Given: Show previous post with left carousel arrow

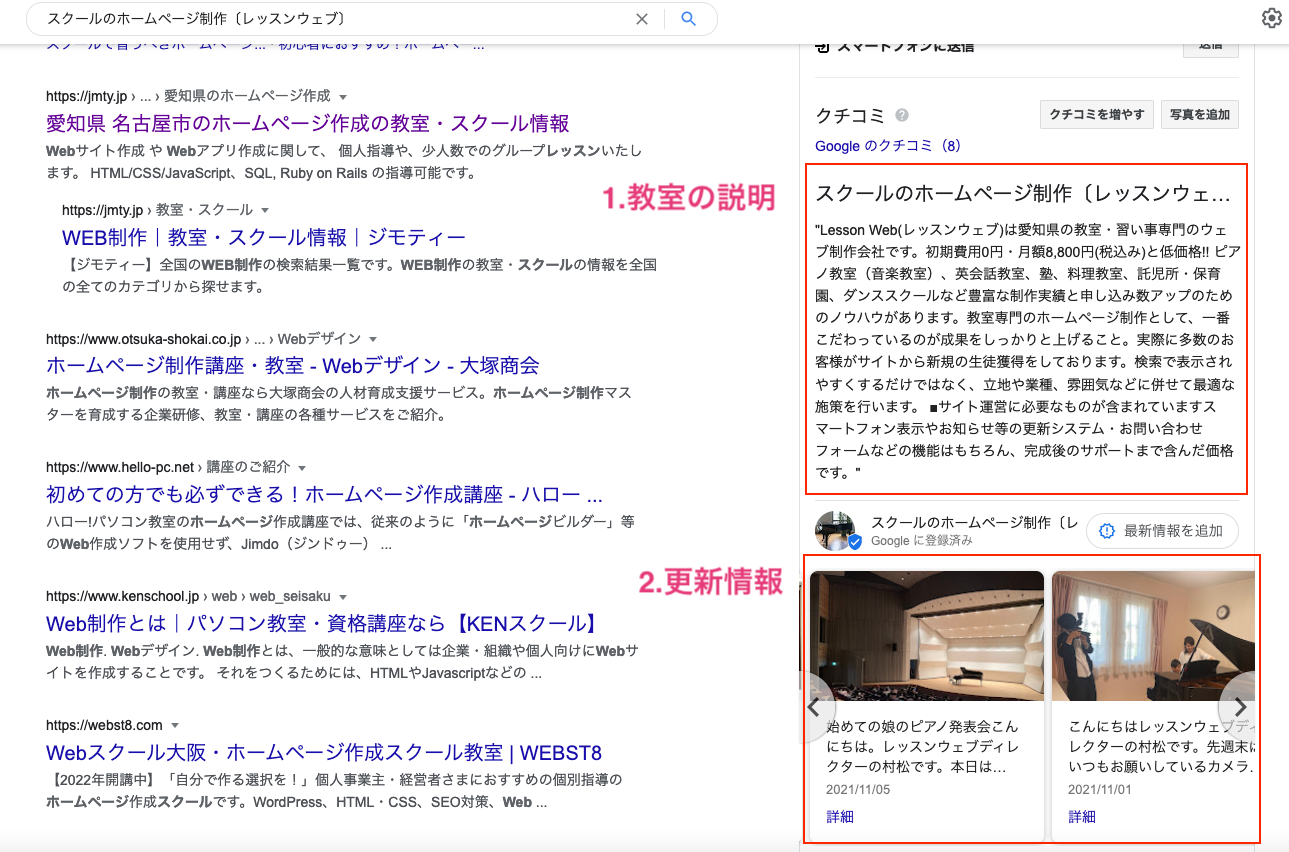Looking at the screenshot, I should (815, 706).
